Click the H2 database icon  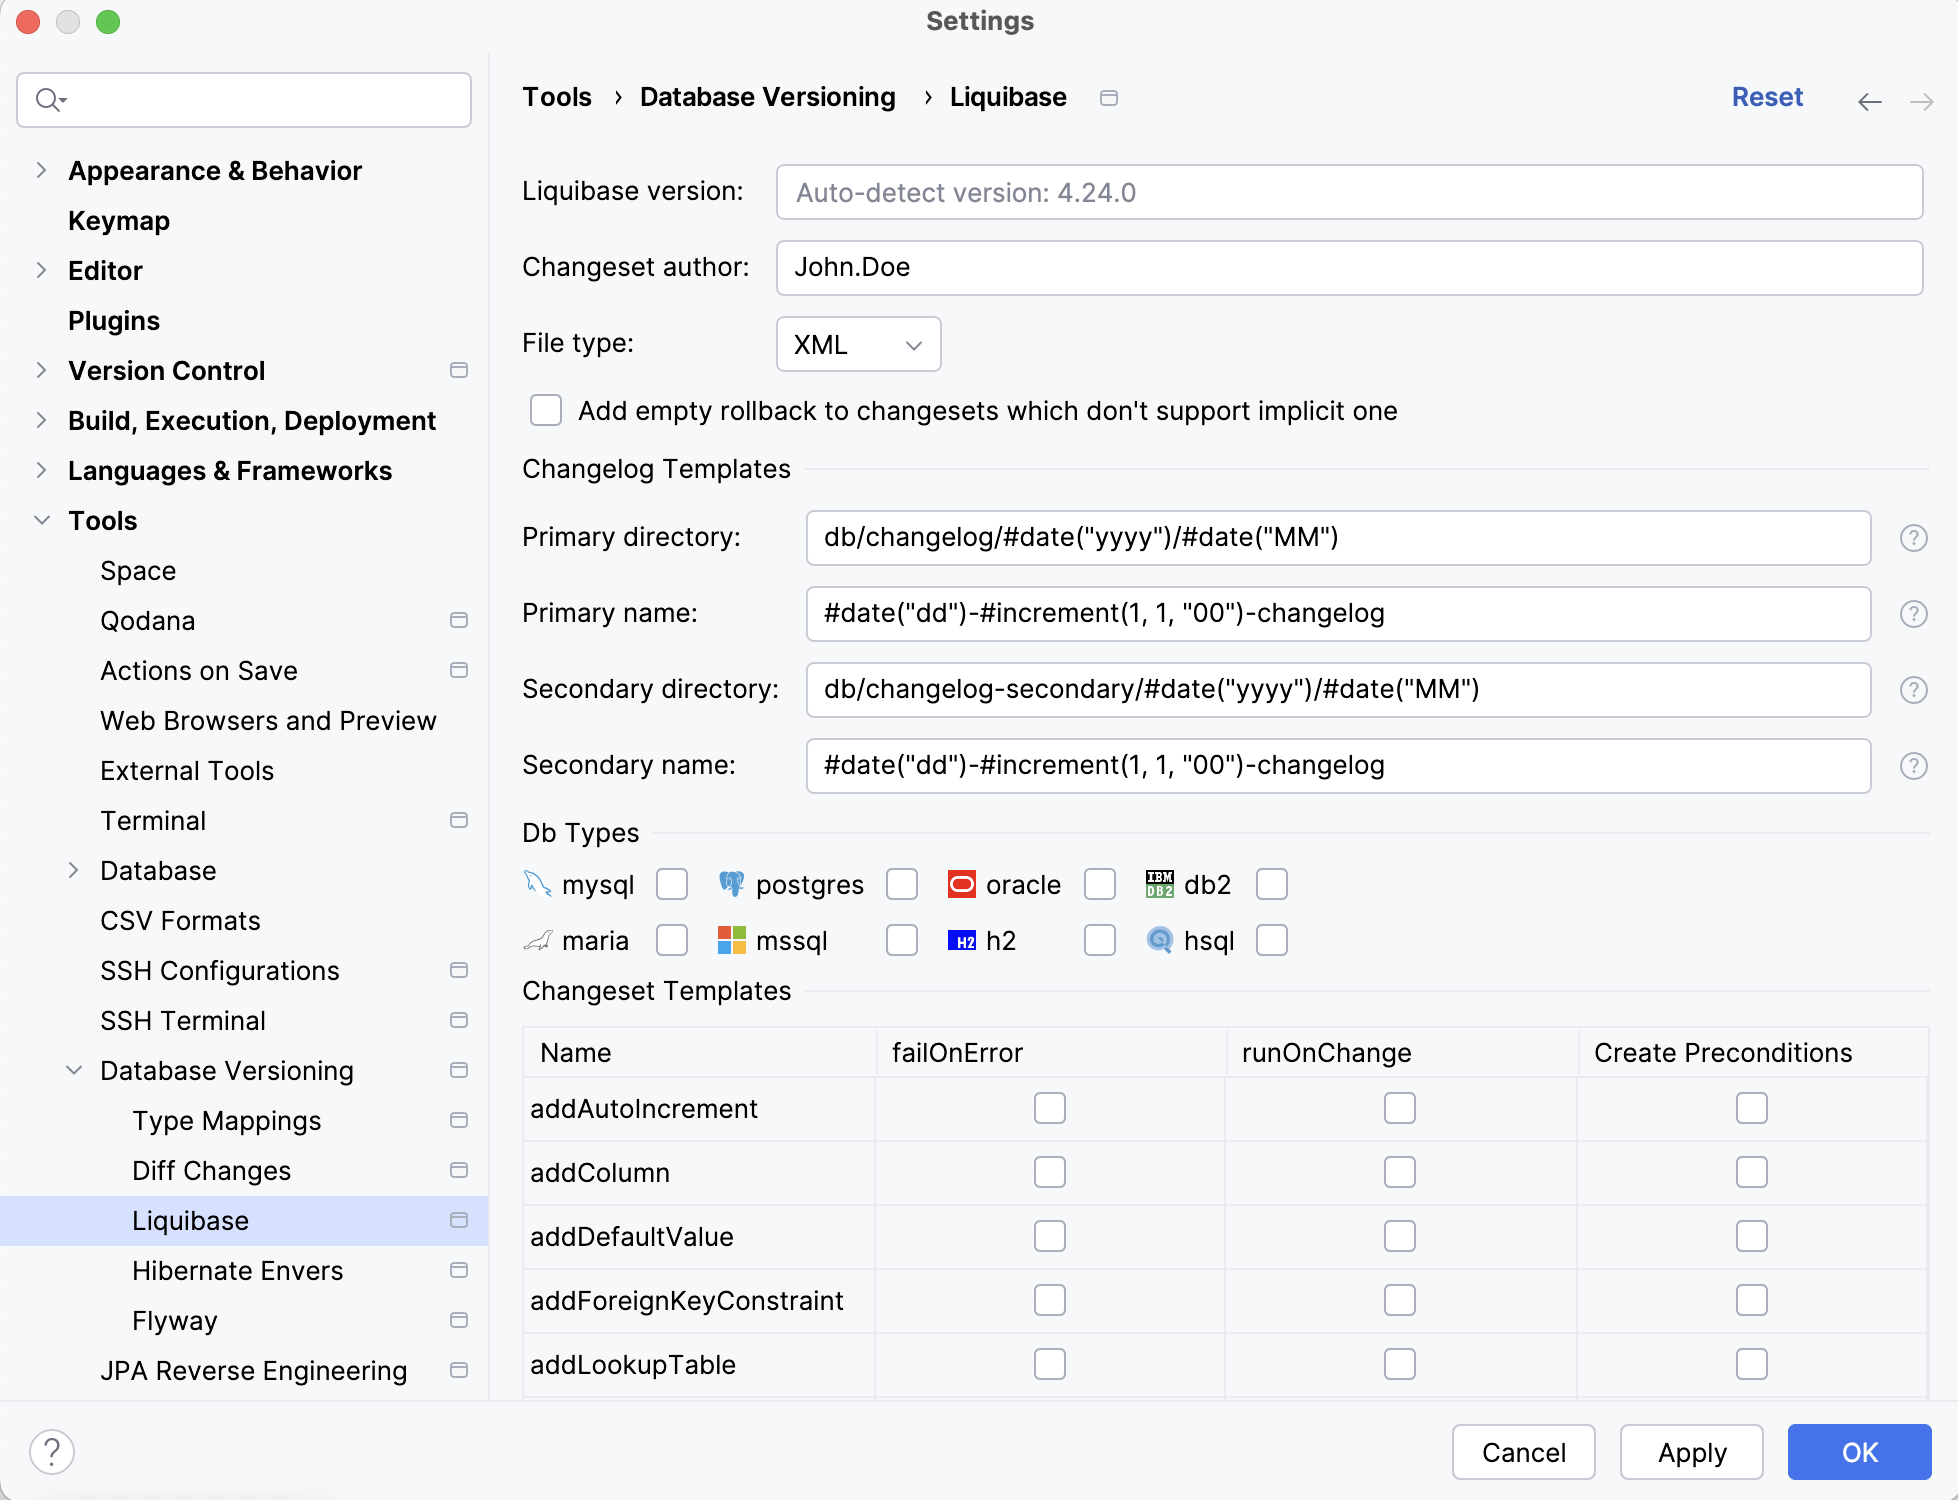pos(962,940)
